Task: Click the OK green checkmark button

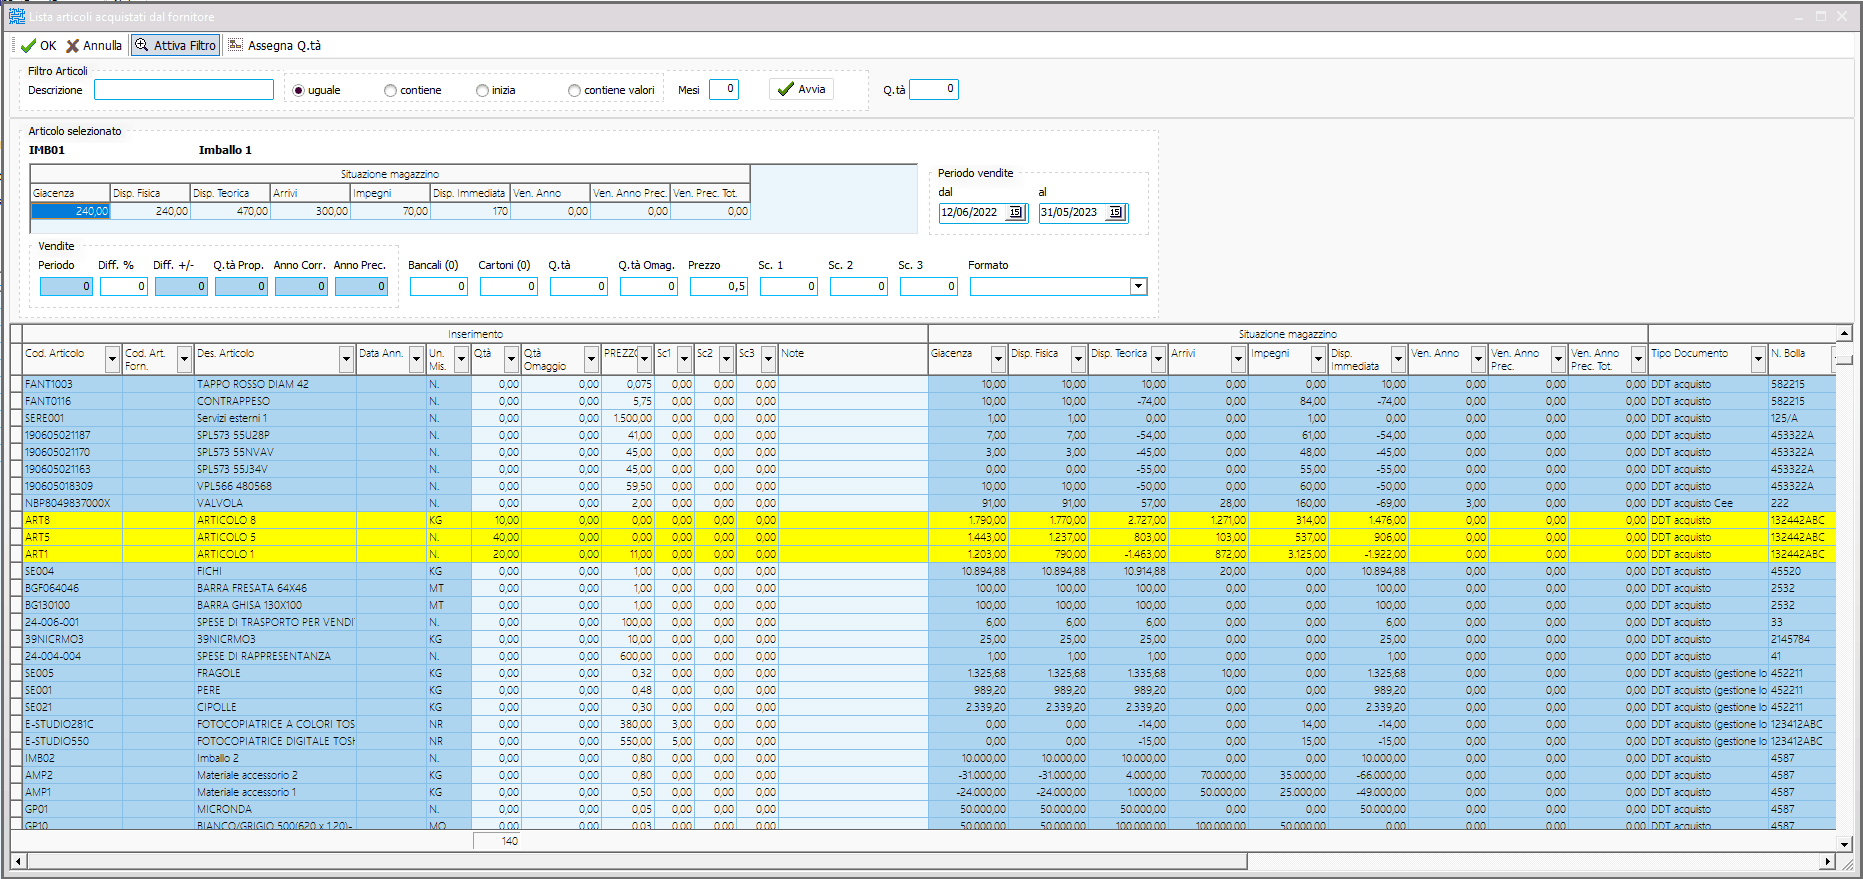Action: 39,45
